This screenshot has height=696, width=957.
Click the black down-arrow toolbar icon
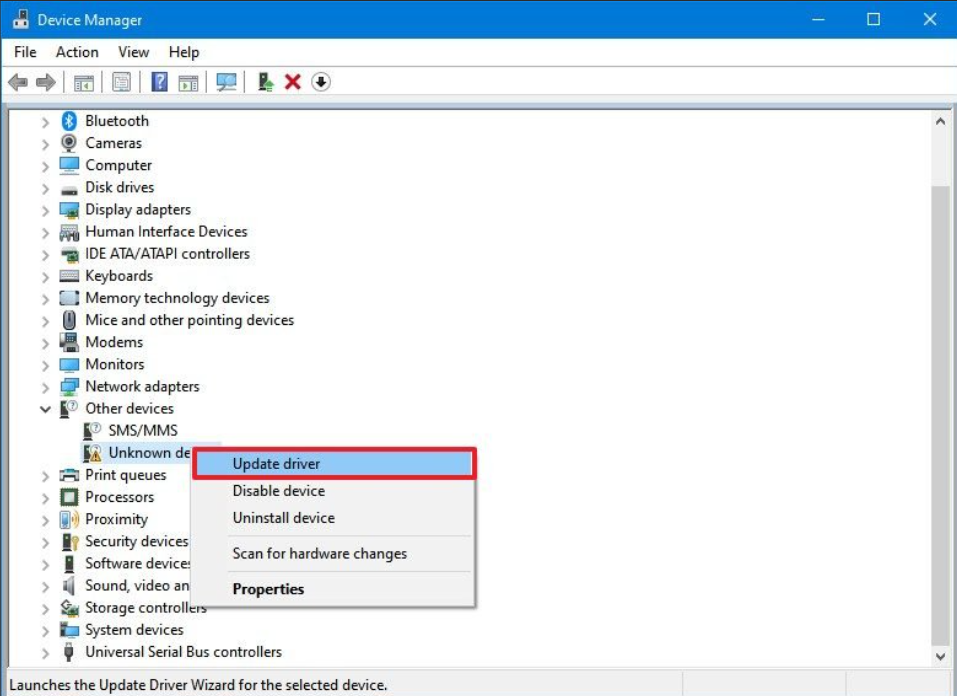click(320, 82)
